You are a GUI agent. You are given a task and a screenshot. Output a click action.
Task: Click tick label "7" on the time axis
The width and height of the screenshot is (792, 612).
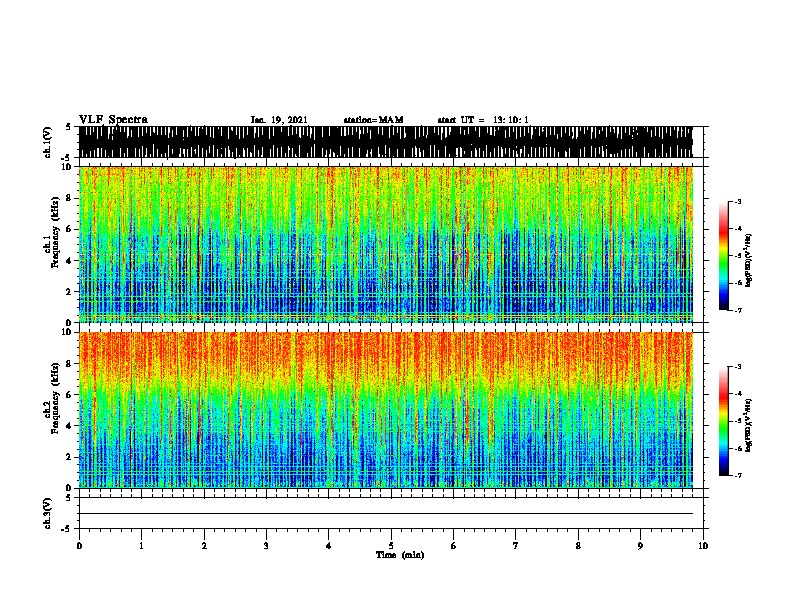tap(516, 546)
